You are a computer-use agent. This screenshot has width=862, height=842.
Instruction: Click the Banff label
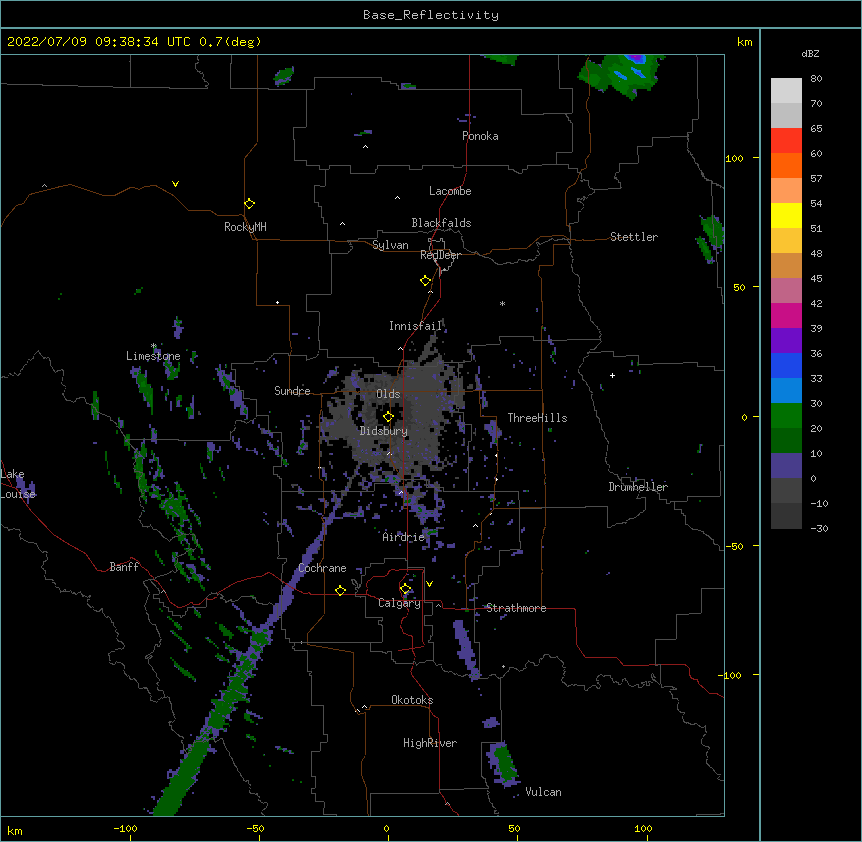click(x=124, y=567)
